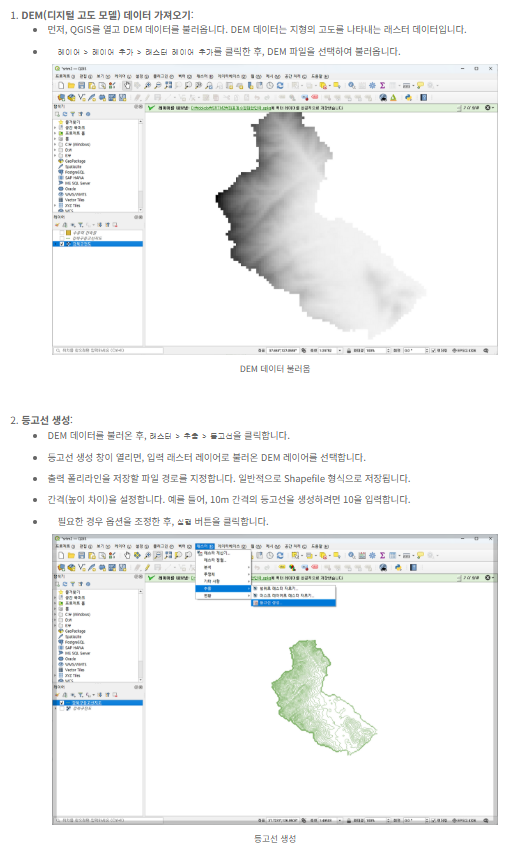Image resolution: width=514 pixels, height=844 pixels.
Task: Click Browser panel filter funnel in DEM screenshot
Action: coord(73,114)
